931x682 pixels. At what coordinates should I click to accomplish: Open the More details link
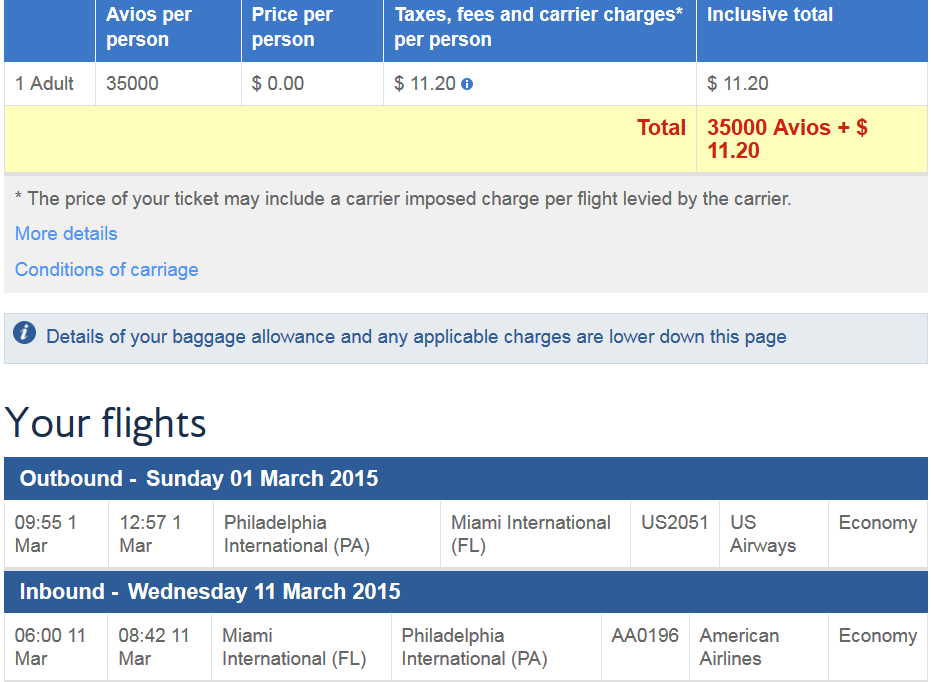point(66,233)
